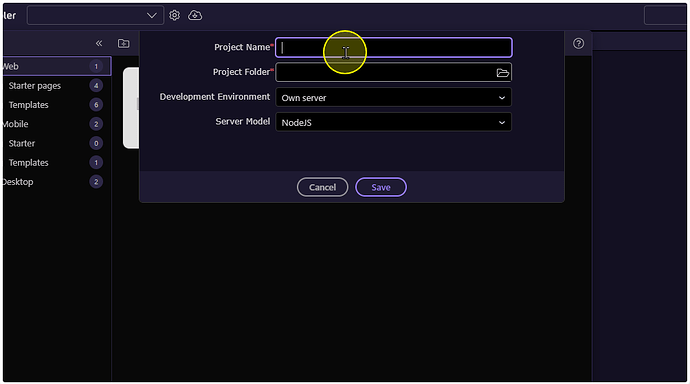Click the Save button

coord(381,187)
